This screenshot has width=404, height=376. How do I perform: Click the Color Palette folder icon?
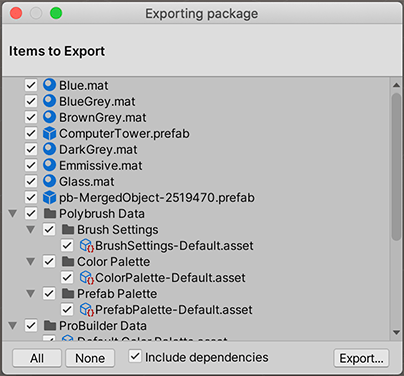click(x=68, y=261)
